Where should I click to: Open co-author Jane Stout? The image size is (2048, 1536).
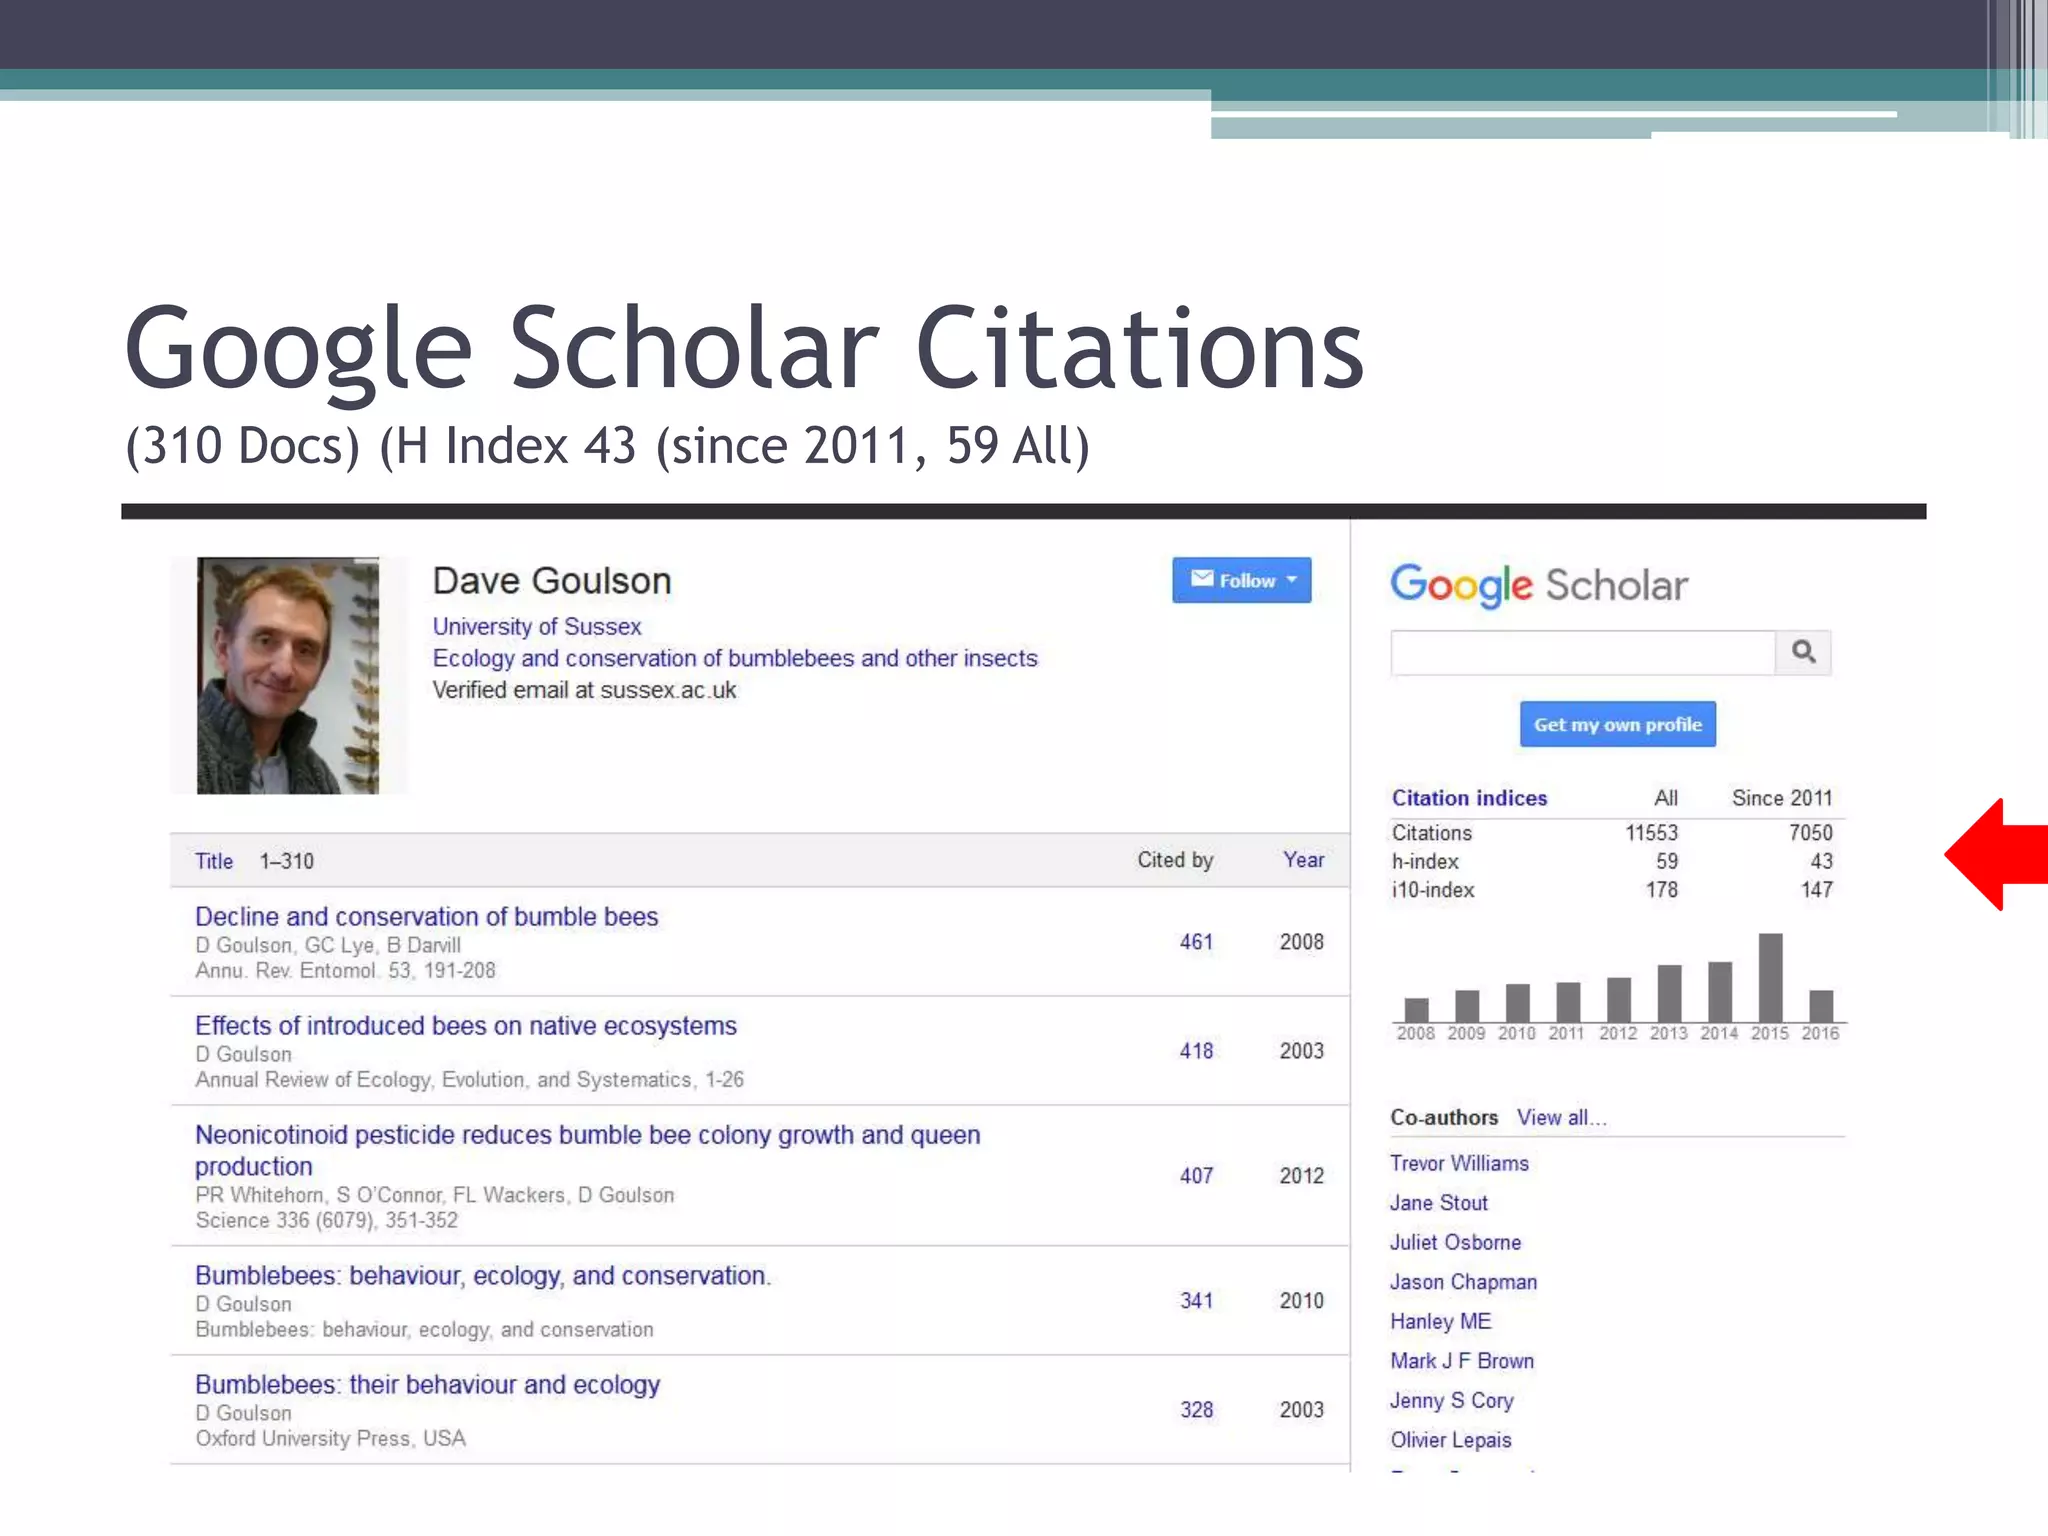[1439, 1203]
